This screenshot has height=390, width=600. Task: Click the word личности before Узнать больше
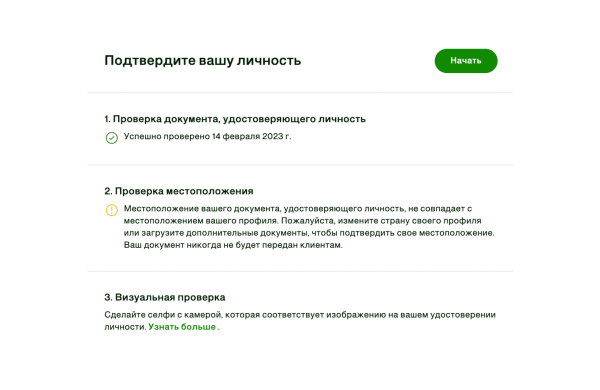(125, 327)
